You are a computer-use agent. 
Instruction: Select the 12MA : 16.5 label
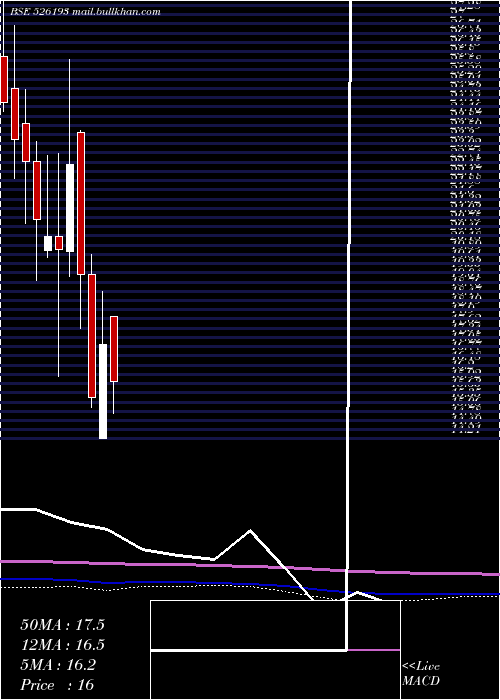(62, 645)
